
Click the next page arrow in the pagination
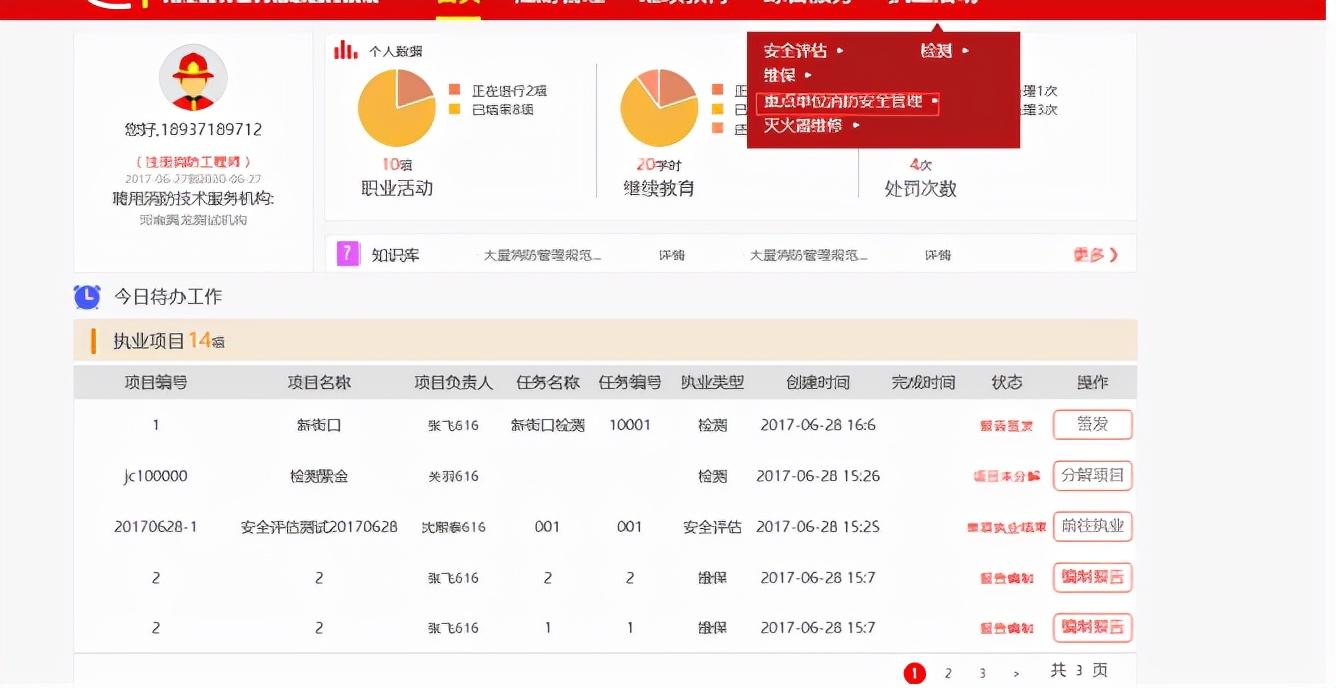point(1016,673)
